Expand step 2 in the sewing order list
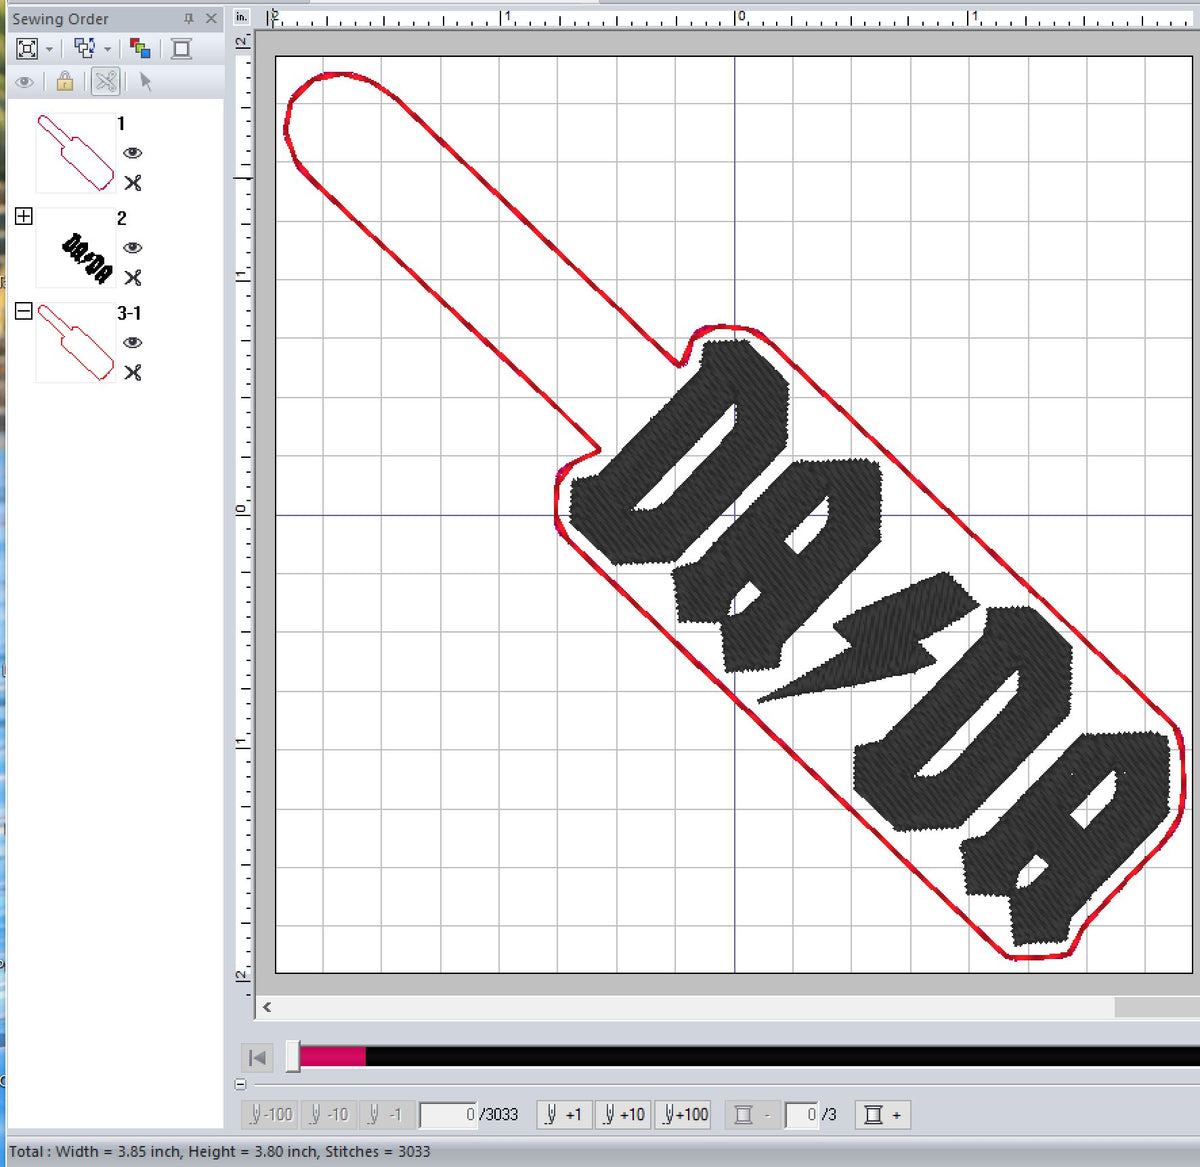 click(23, 216)
